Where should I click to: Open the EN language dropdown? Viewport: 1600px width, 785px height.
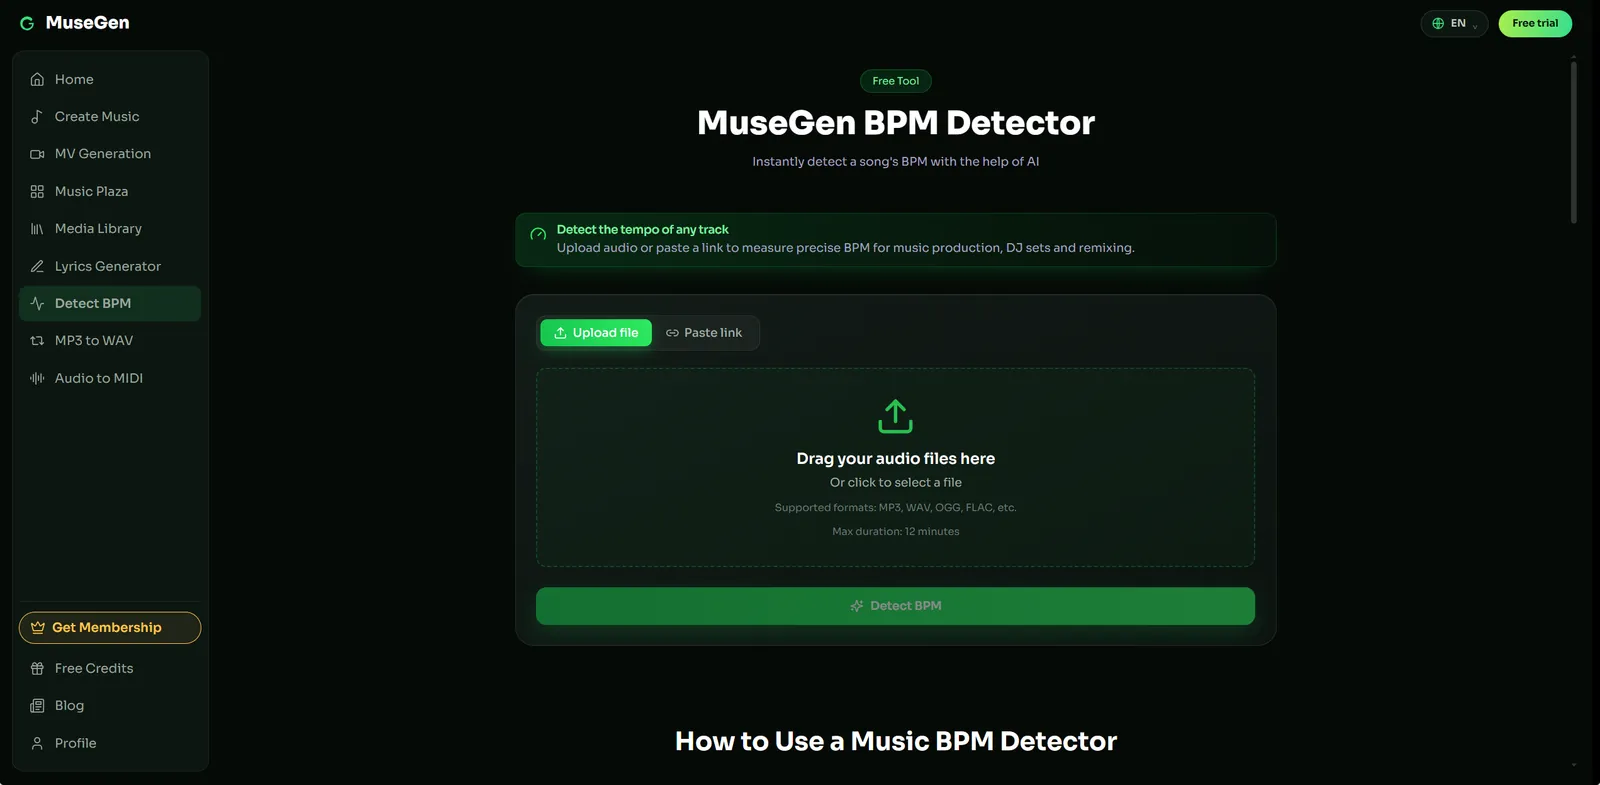pyautogui.click(x=1454, y=23)
